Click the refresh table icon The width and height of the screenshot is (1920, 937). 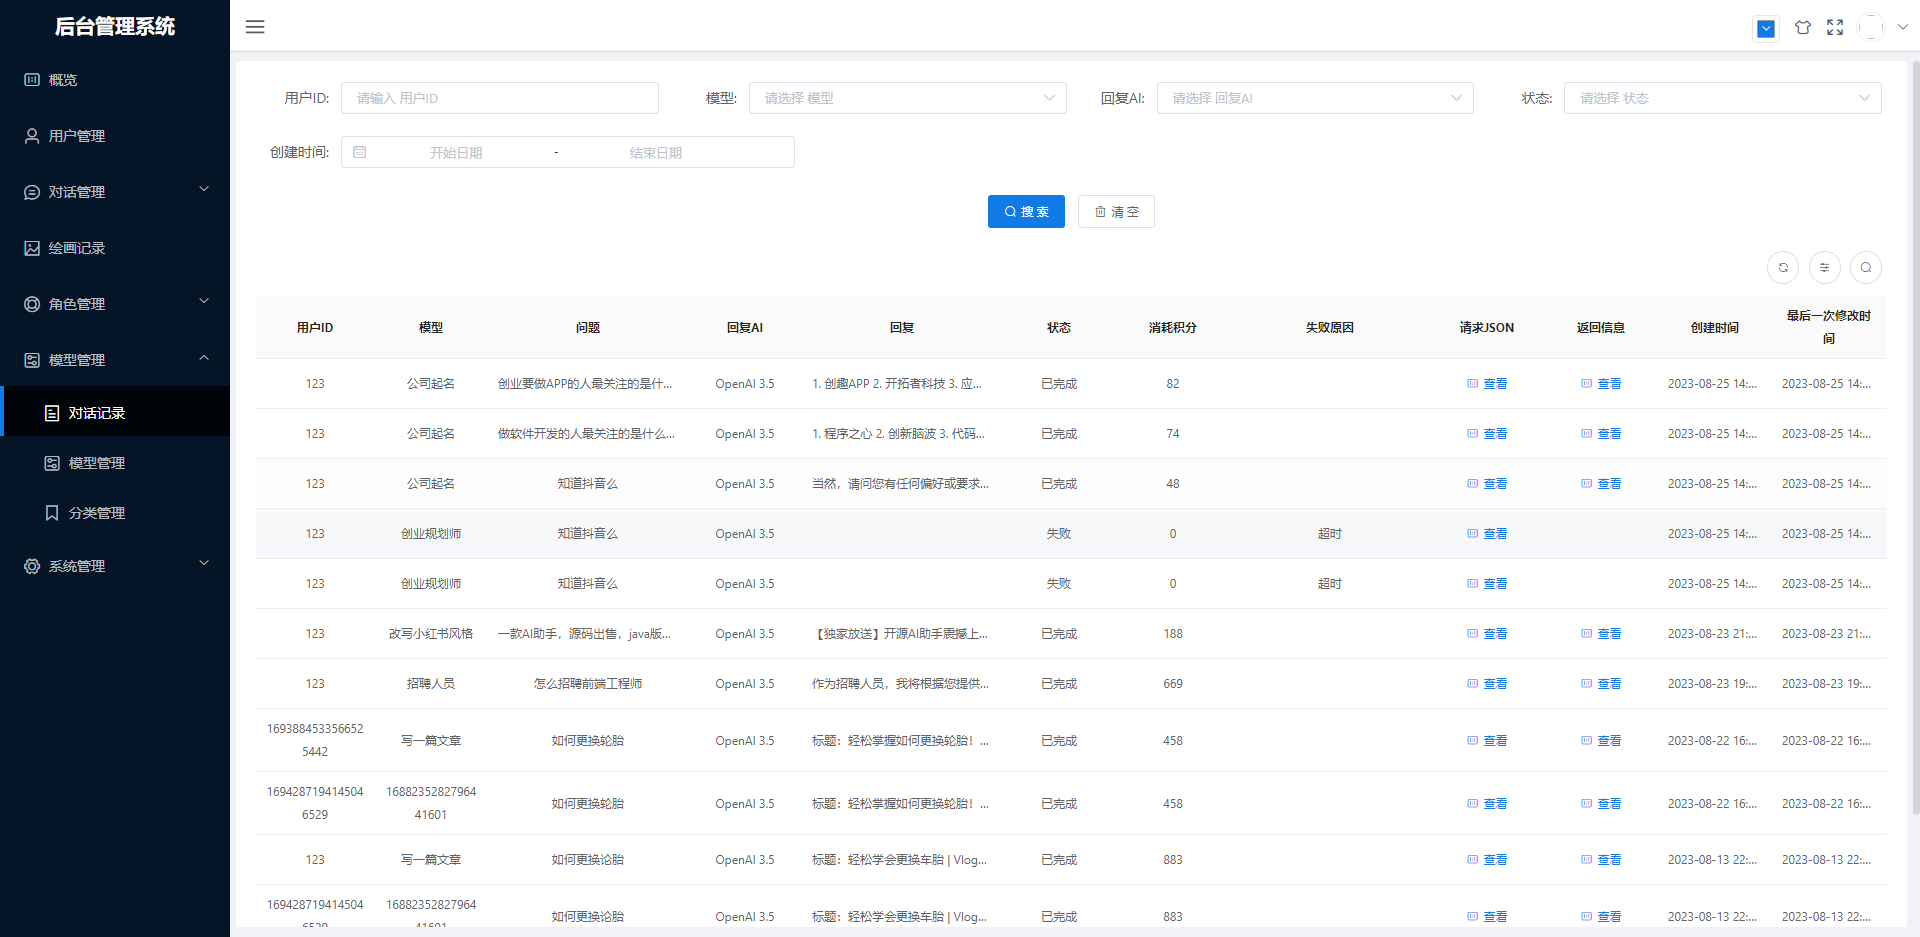click(1782, 268)
